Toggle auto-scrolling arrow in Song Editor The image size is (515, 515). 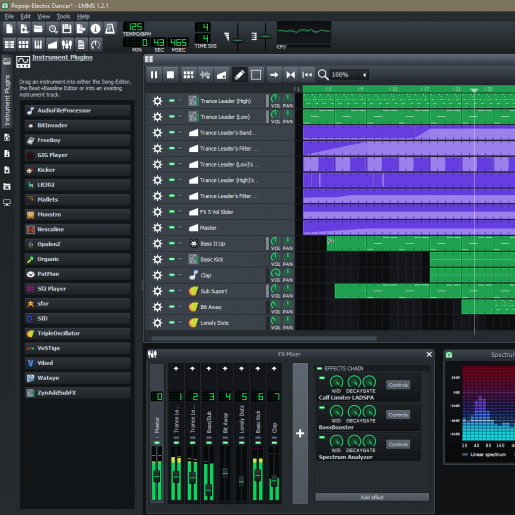tap(274, 75)
